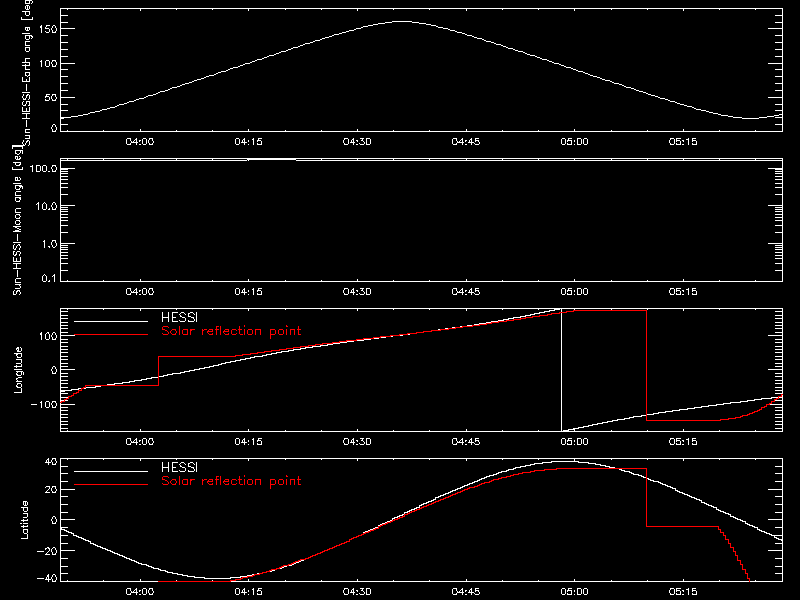Click the white HESSI legend line in Latitude plot
The width and height of the screenshot is (800, 600).
pos(111,471)
